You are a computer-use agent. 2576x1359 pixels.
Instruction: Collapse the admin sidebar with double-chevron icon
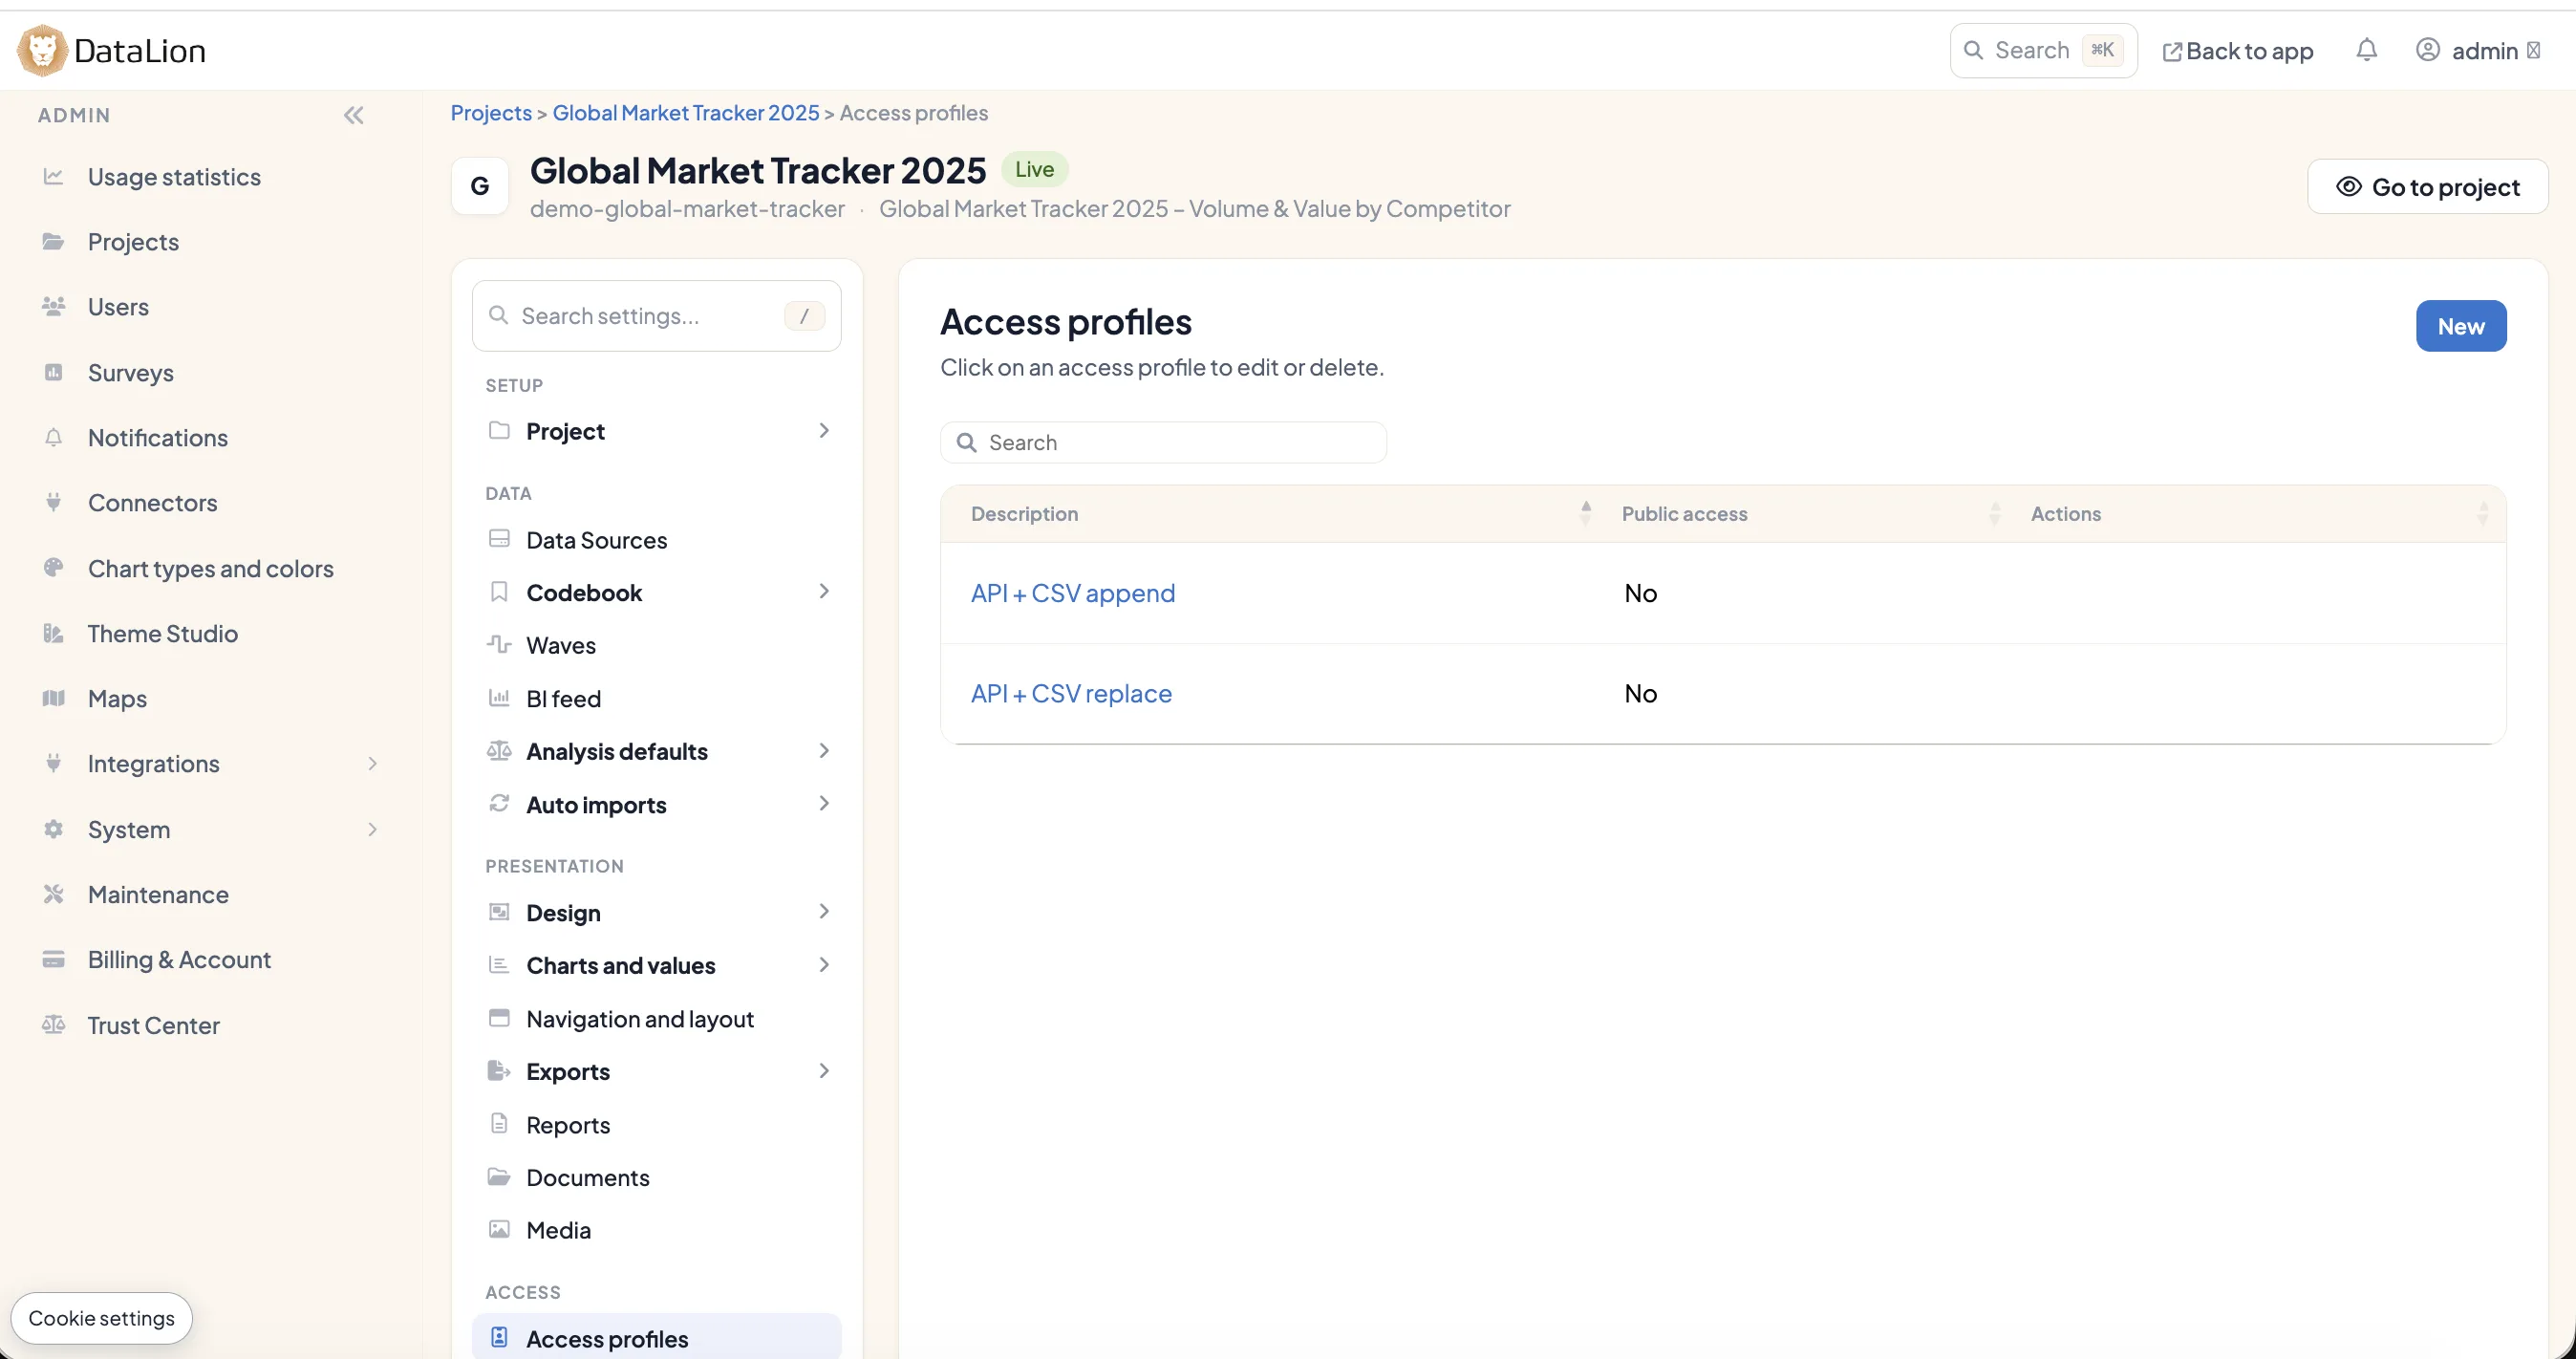pos(353,115)
